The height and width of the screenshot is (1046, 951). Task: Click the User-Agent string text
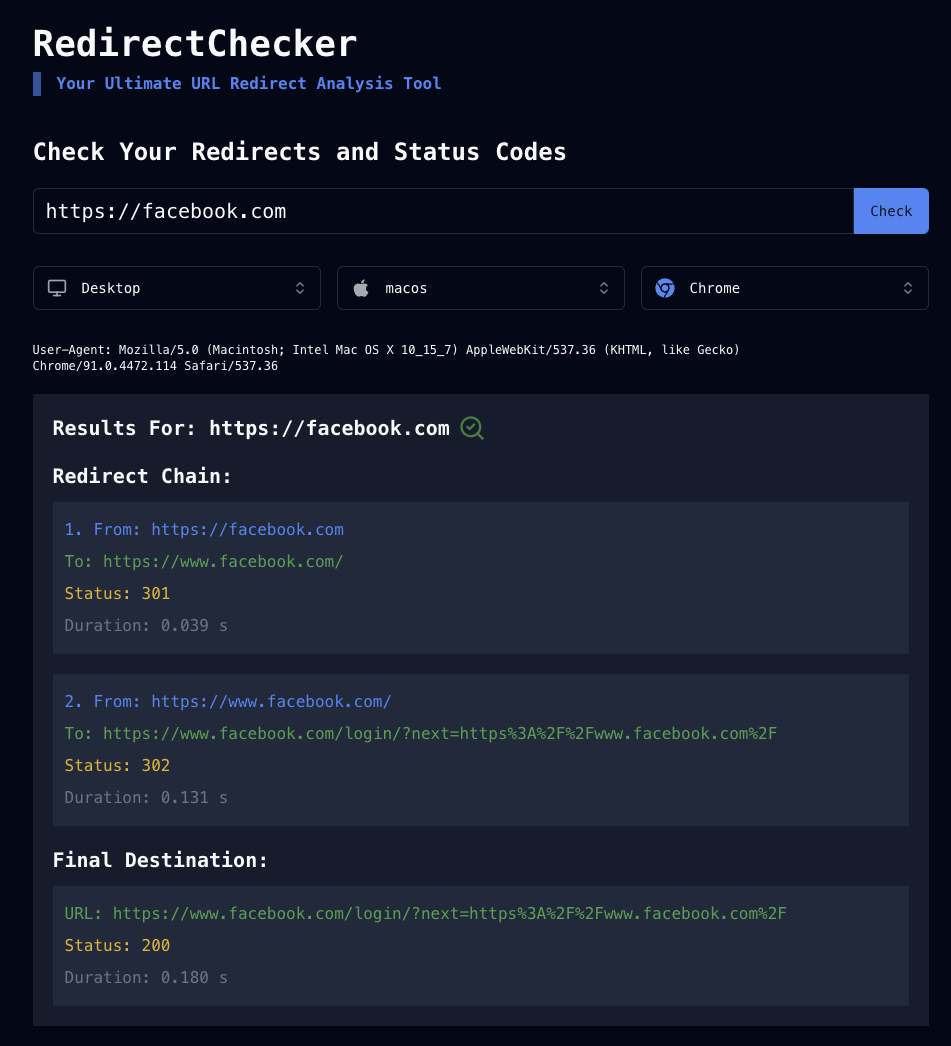[386, 358]
